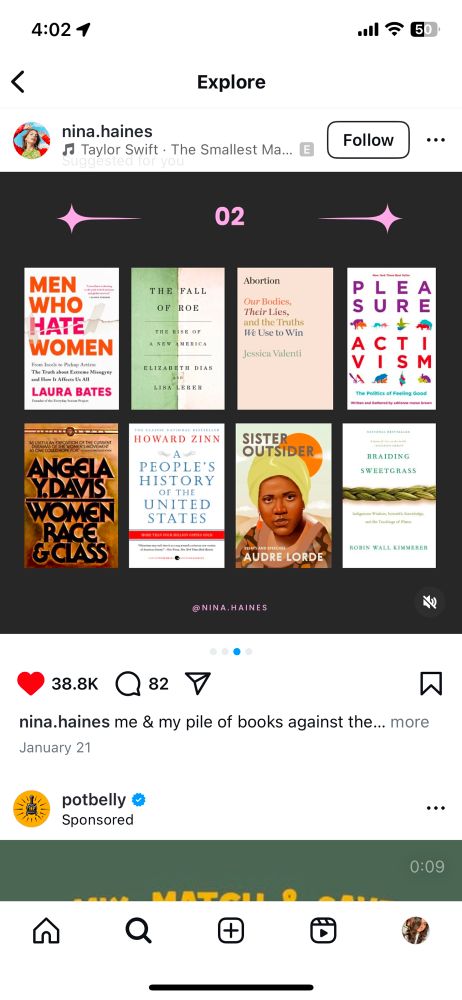Save post with the bookmark icon

point(431,684)
